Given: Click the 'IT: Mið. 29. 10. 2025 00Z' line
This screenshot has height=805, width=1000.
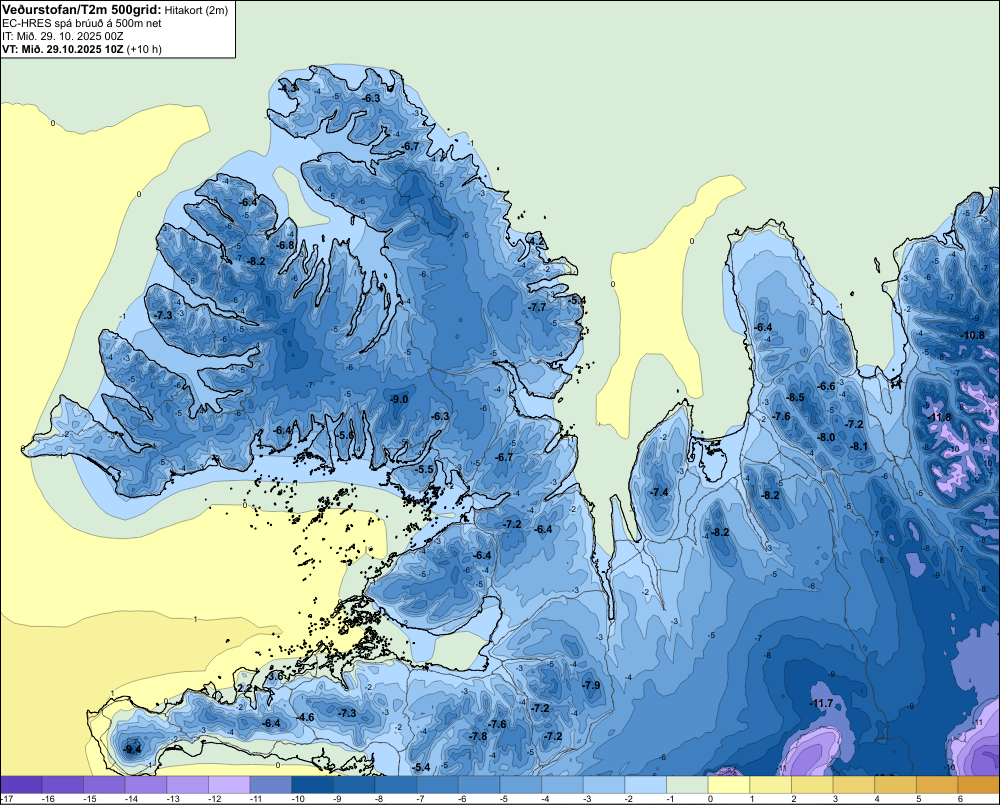Looking at the screenshot, I should coord(62,36).
